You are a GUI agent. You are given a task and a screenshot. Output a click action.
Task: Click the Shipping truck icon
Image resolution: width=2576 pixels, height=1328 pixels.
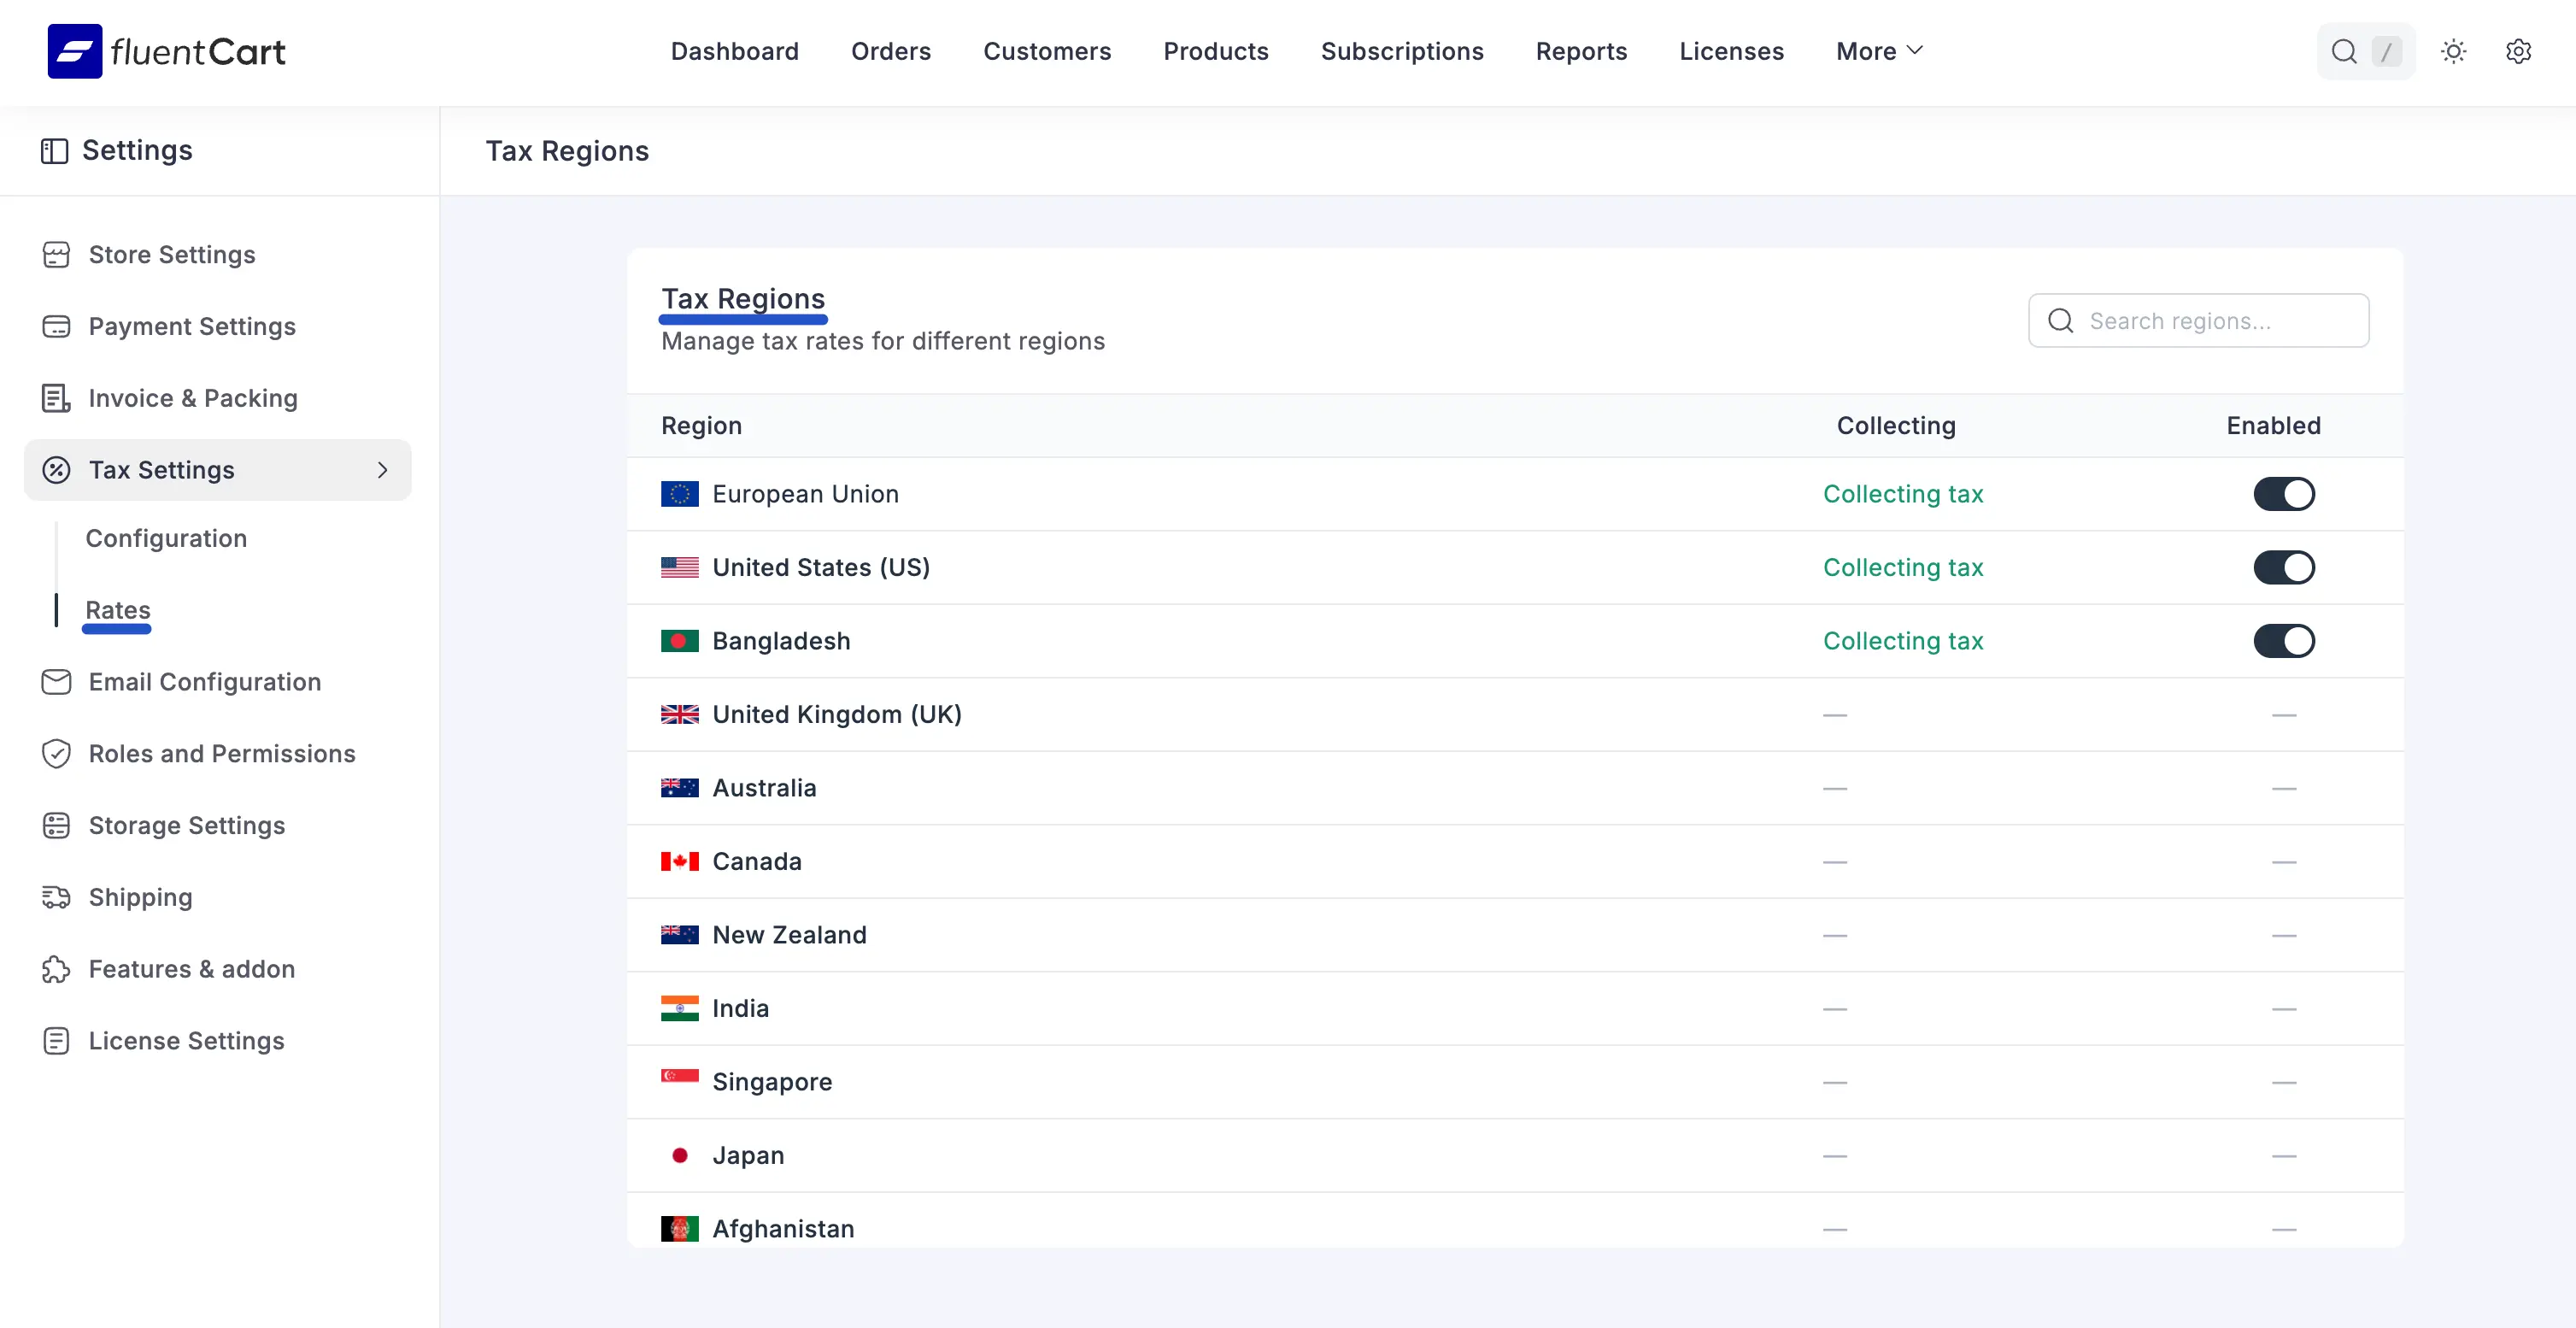pos(56,897)
